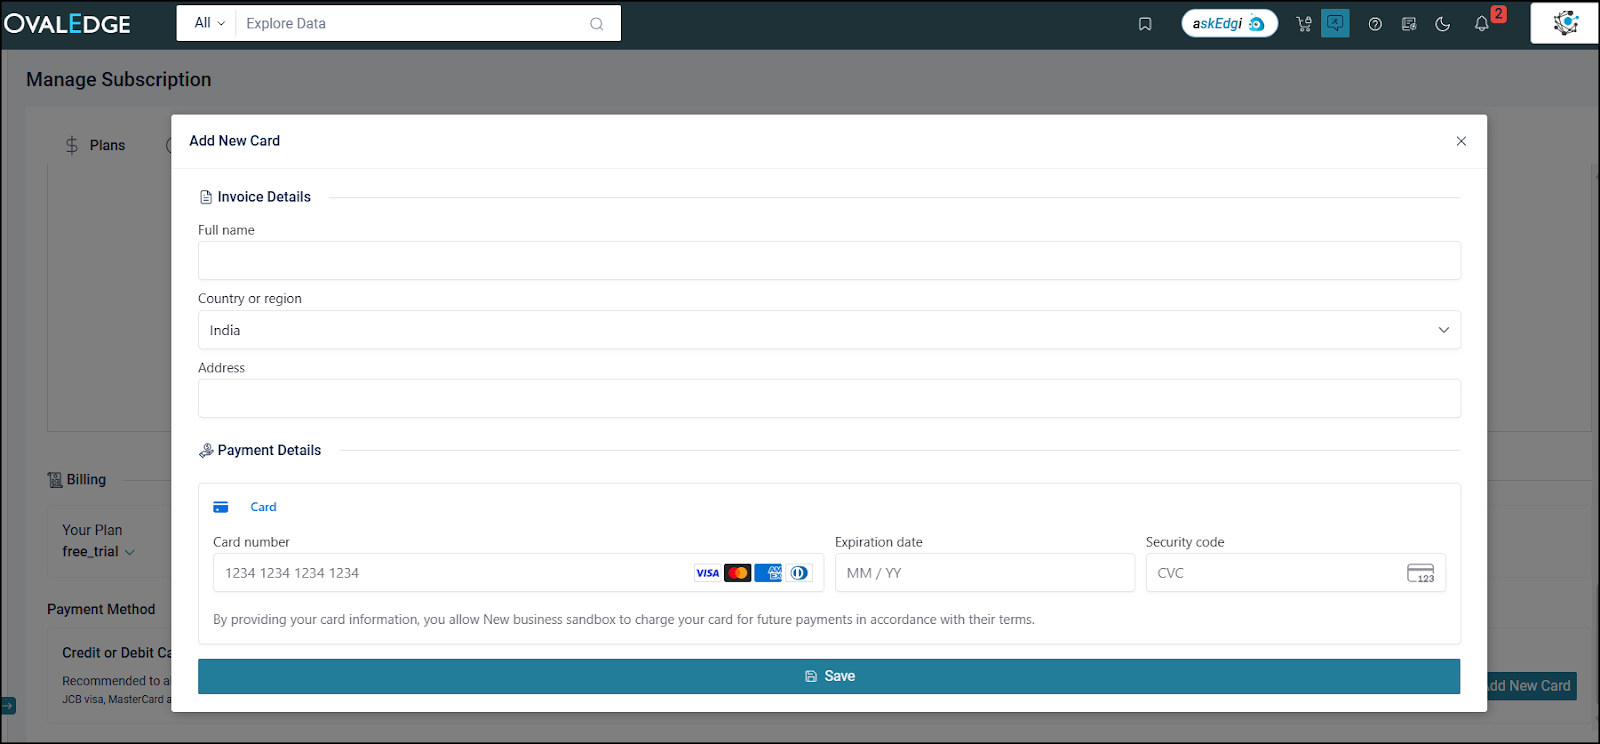
Task: Click the Your Plan label
Action: point(92,530)
